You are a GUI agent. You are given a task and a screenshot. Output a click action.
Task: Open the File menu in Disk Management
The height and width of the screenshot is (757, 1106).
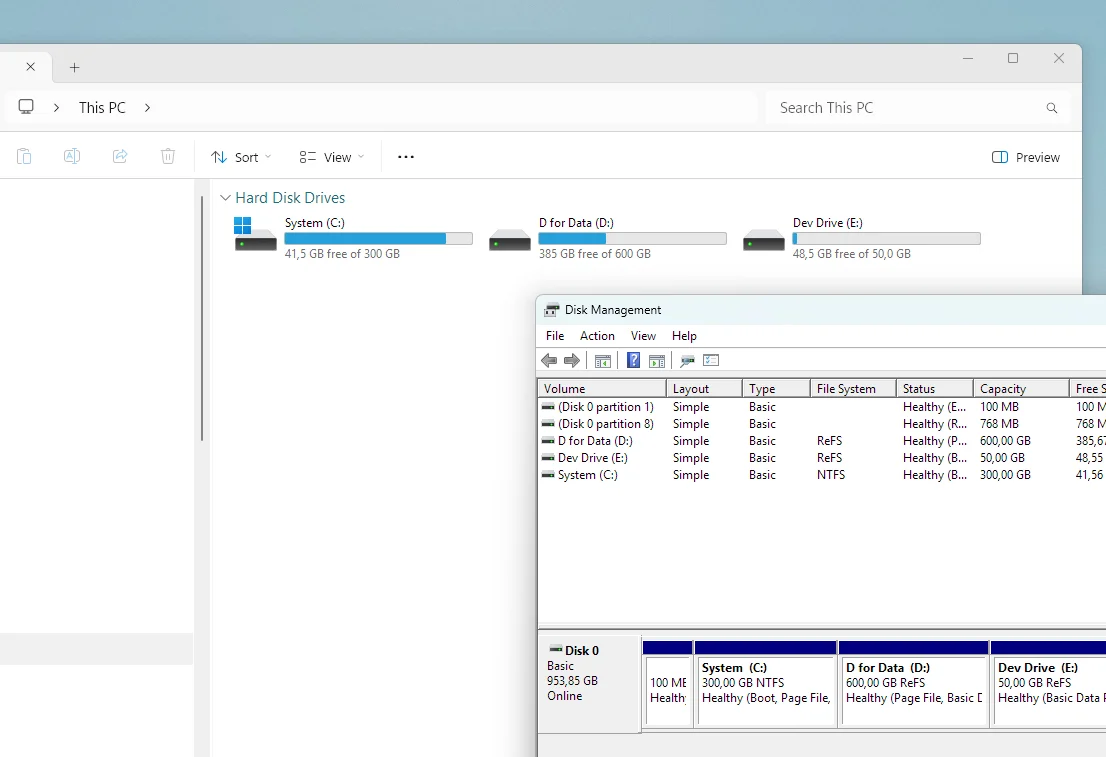(x=555, y=336)
